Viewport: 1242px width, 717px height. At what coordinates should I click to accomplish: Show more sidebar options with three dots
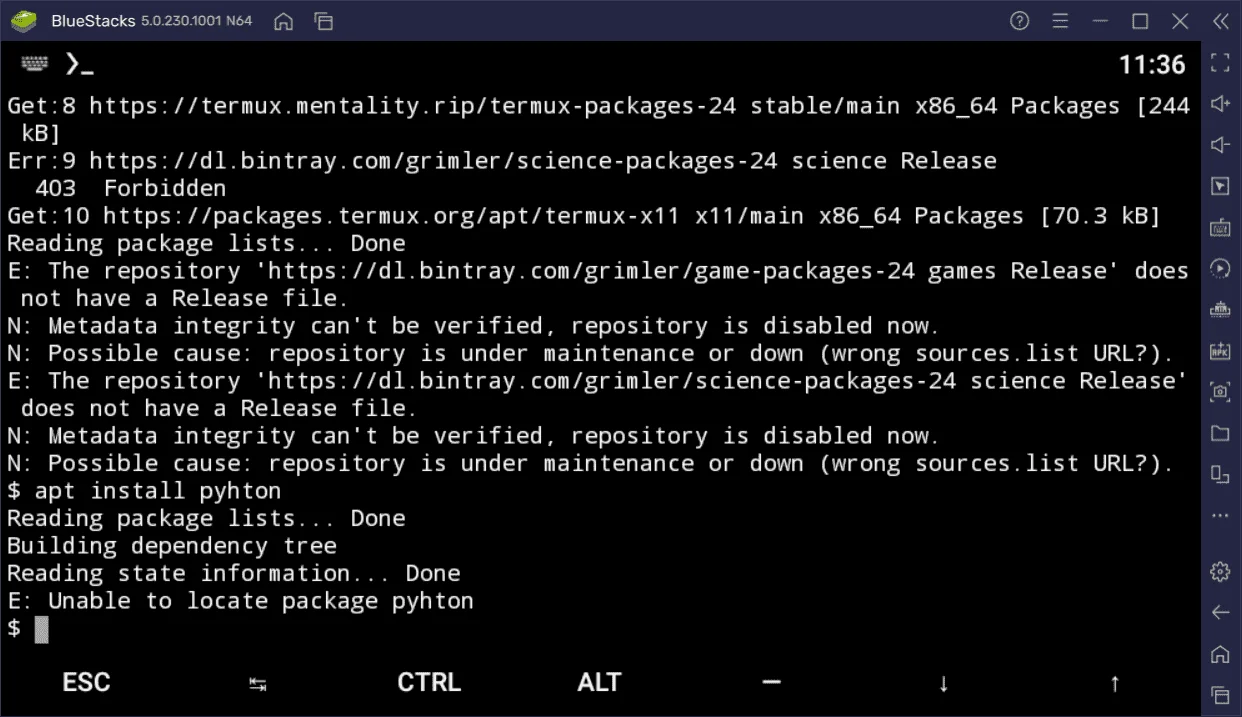click(1220, 515)
